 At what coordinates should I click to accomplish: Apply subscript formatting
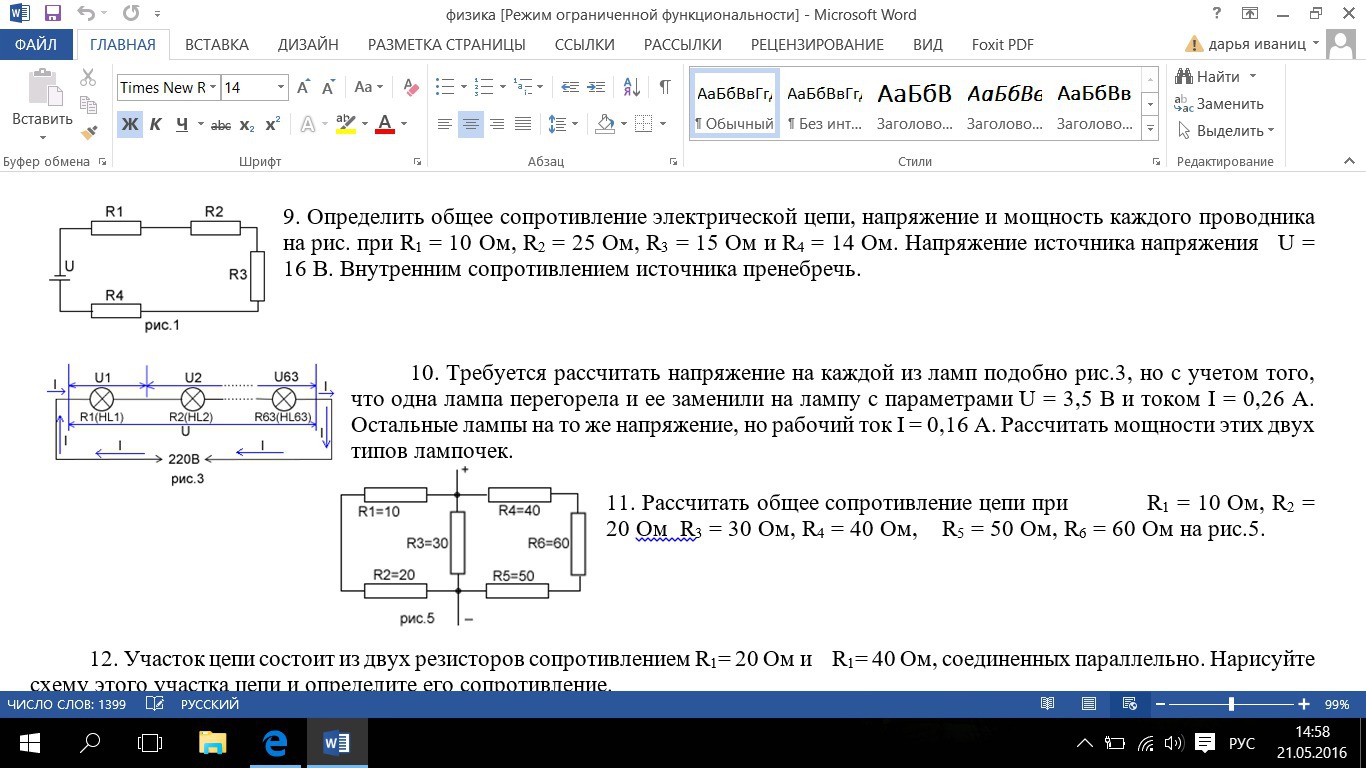247,125
